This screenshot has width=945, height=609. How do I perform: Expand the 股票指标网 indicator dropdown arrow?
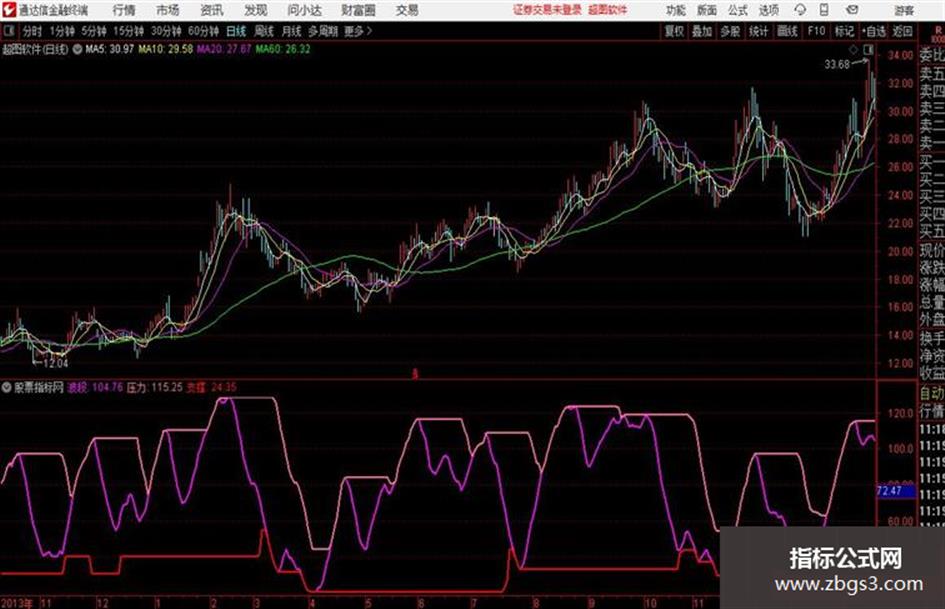tap(6, 388)
